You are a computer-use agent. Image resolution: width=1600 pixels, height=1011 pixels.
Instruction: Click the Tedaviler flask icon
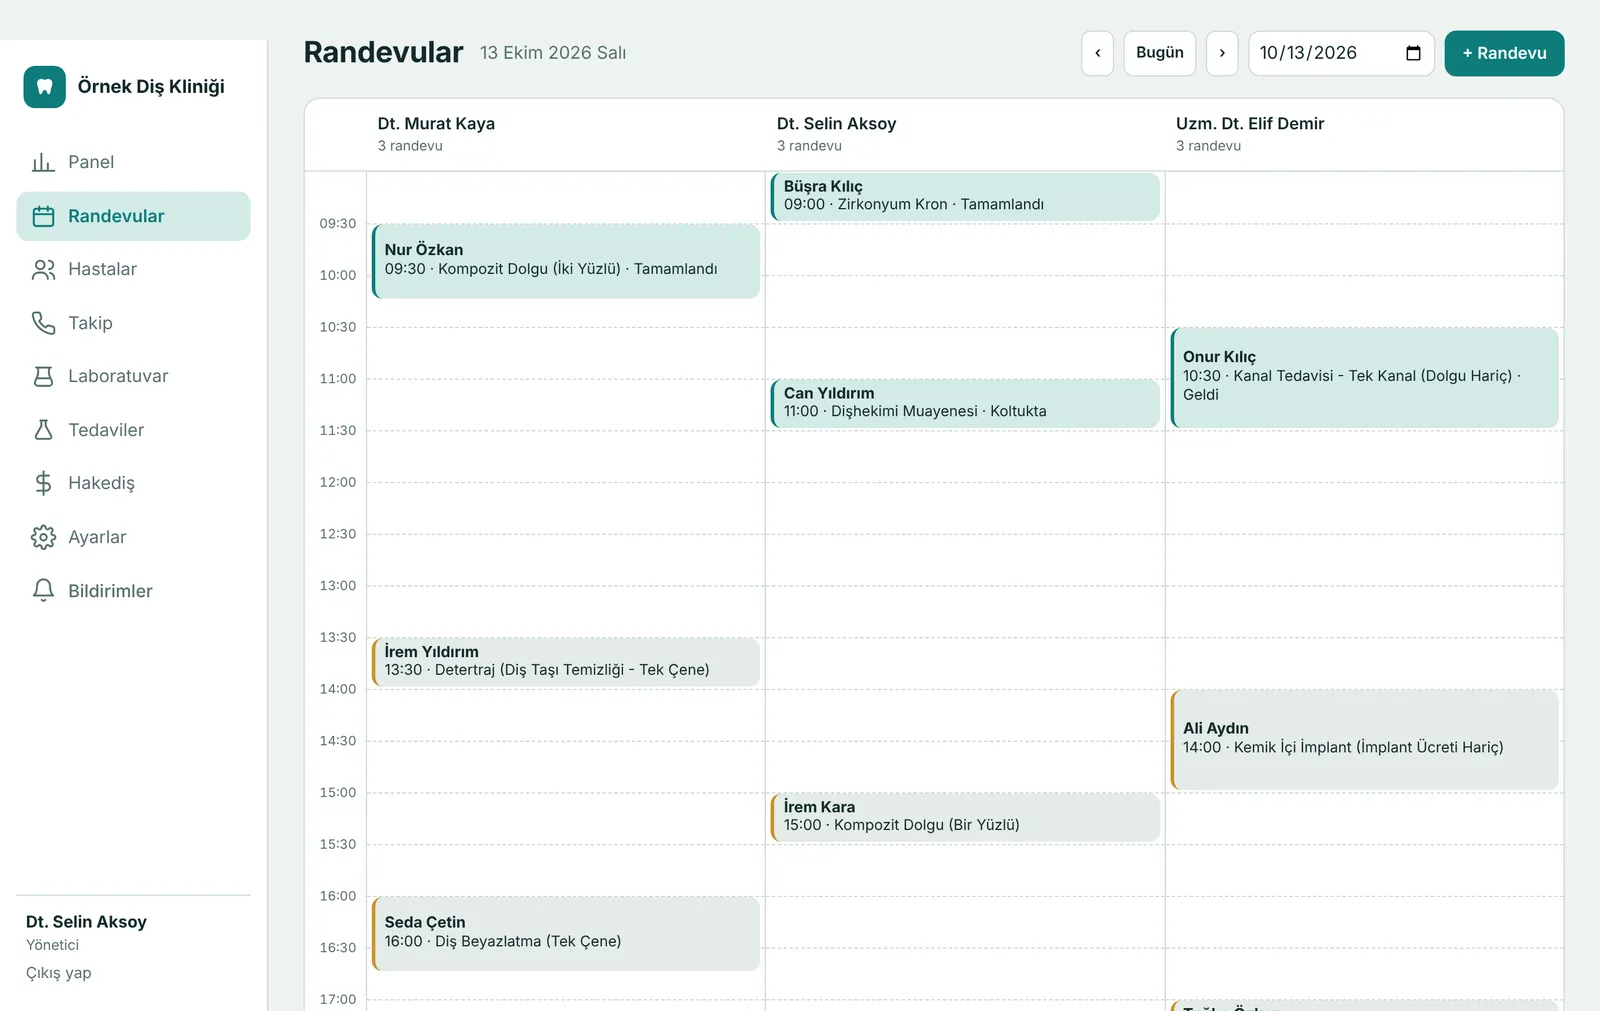43,430
